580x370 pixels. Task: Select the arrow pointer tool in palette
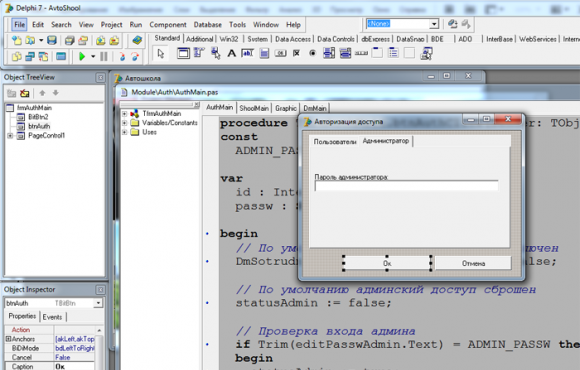click(x=161, y=54)
